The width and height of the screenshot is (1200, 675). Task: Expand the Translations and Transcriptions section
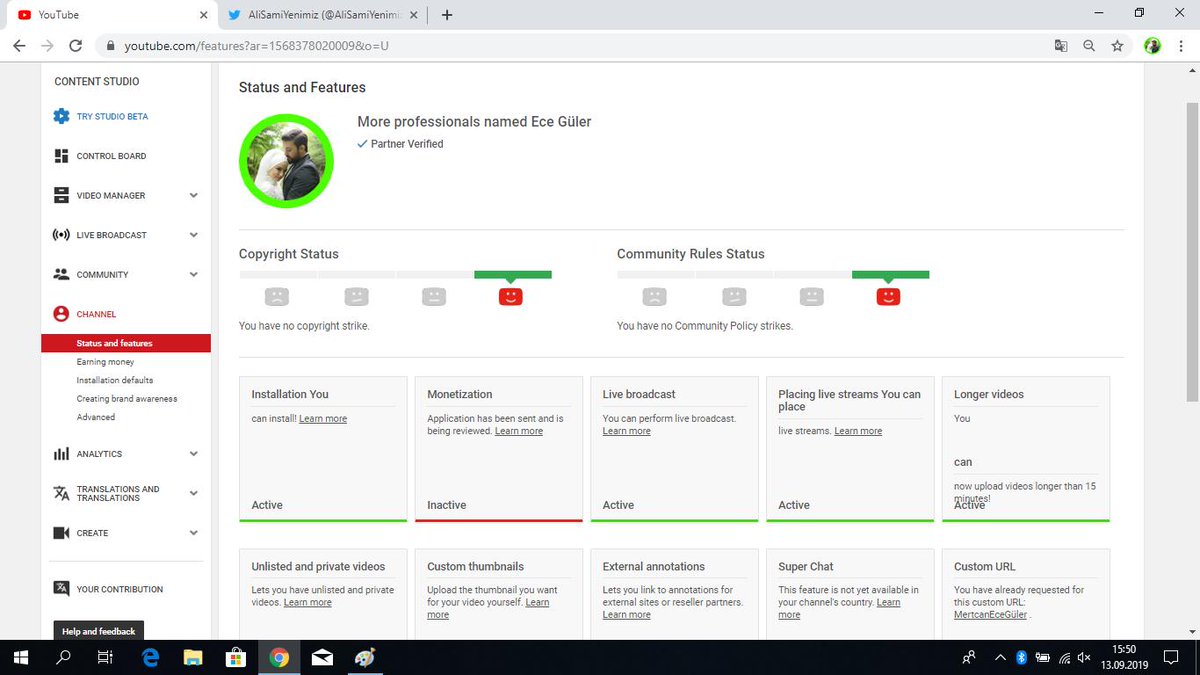pyautogui.click(x=193, y=493)
